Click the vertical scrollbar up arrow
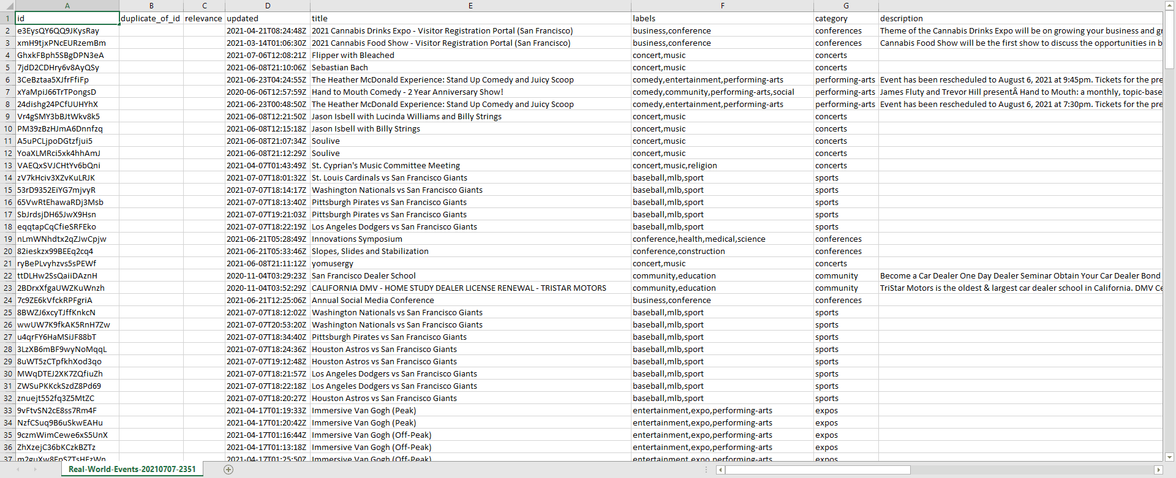Image resolution: width=1176 pixels, height=478 pixels. click(1171, 5)
